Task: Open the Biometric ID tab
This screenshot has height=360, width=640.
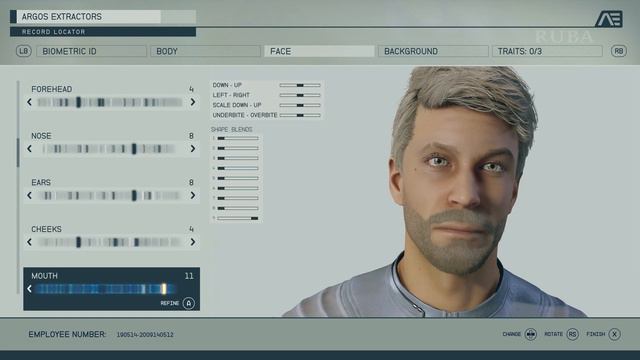Action: point(91,51)
